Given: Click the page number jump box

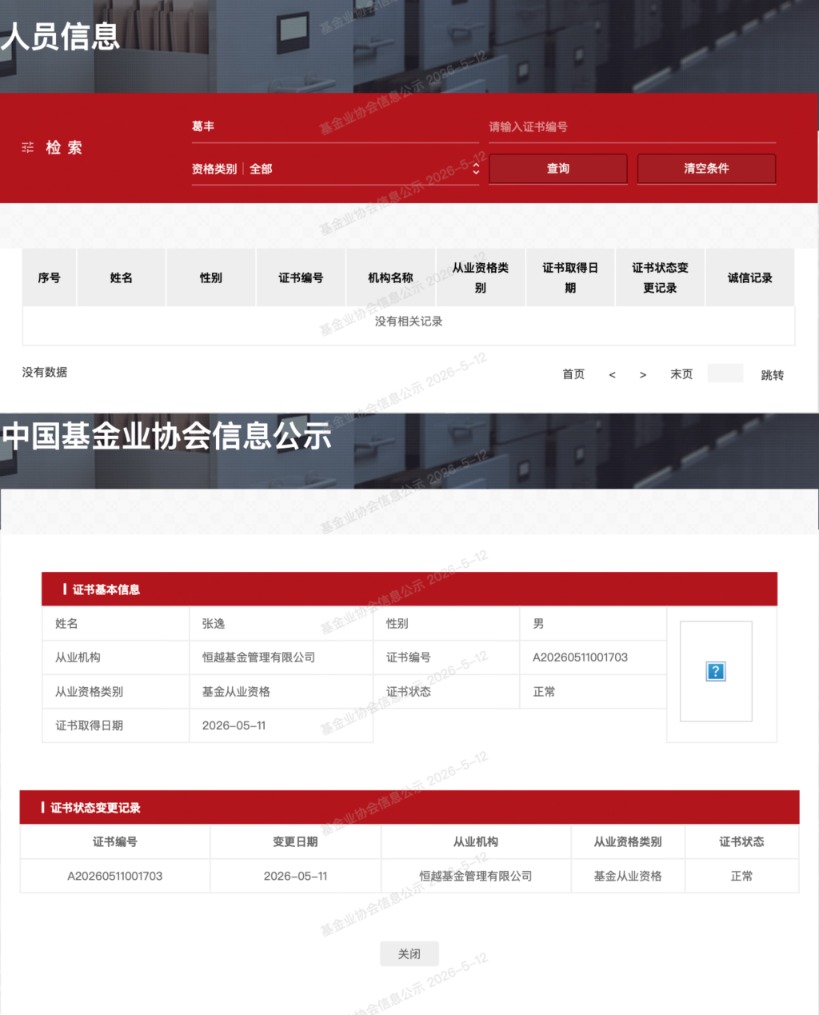Looking at the screenshot, I should tap(725, 374).
